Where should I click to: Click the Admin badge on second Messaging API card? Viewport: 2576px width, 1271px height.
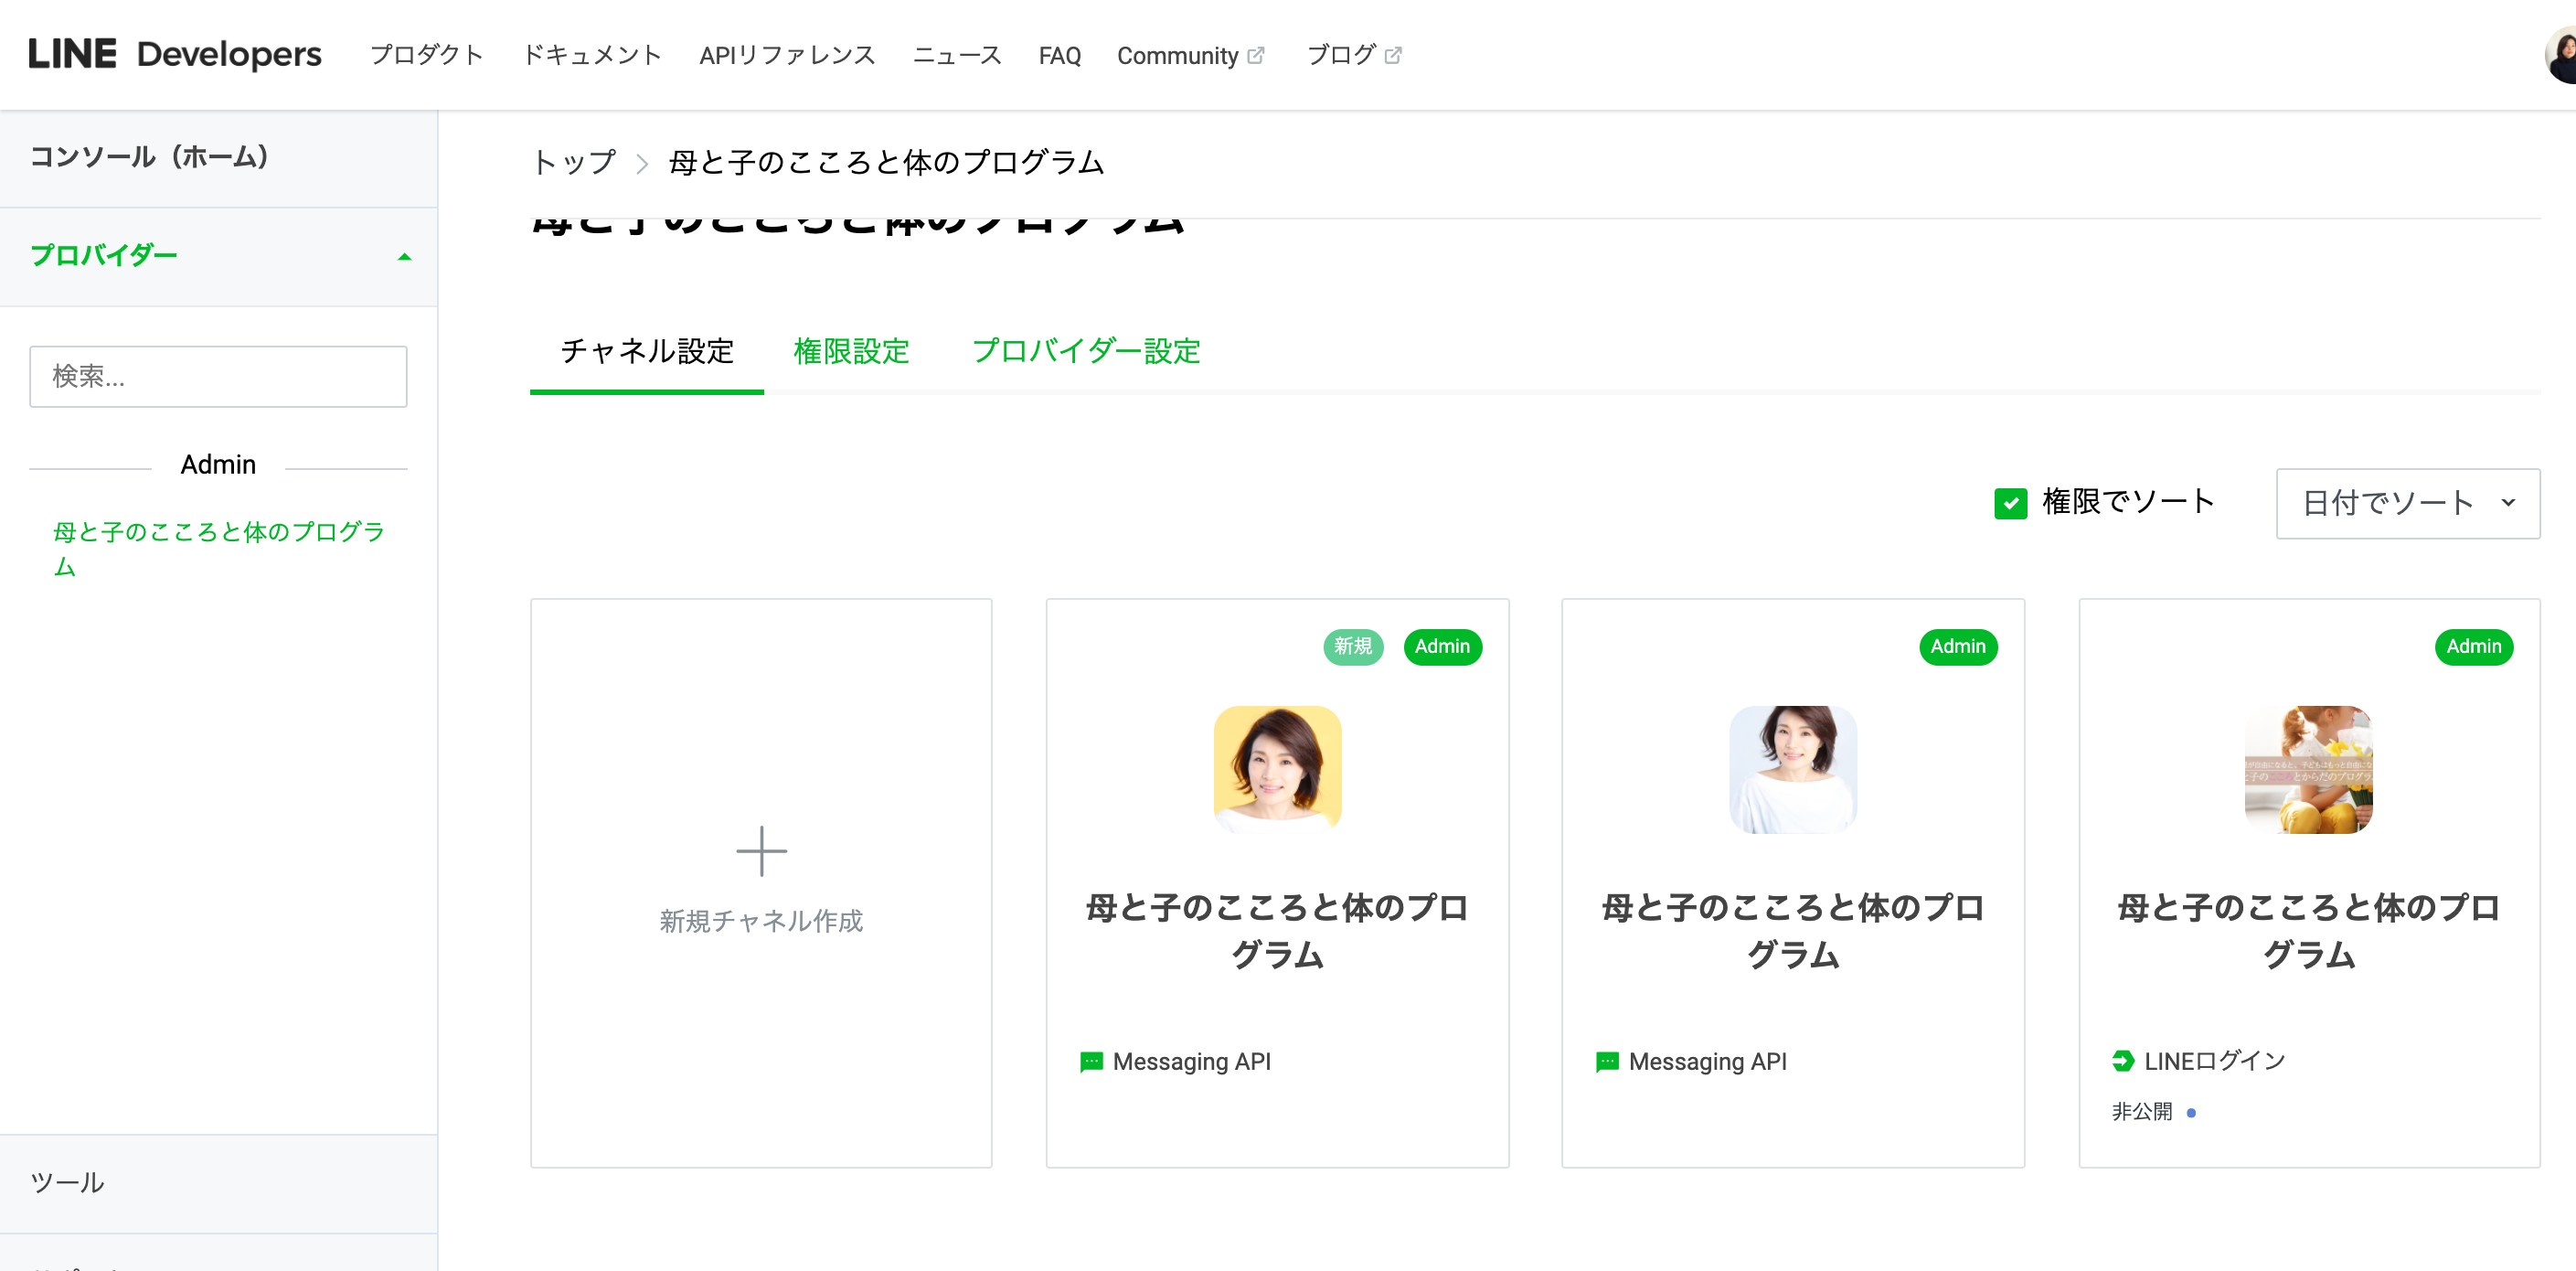[1958, 647]
